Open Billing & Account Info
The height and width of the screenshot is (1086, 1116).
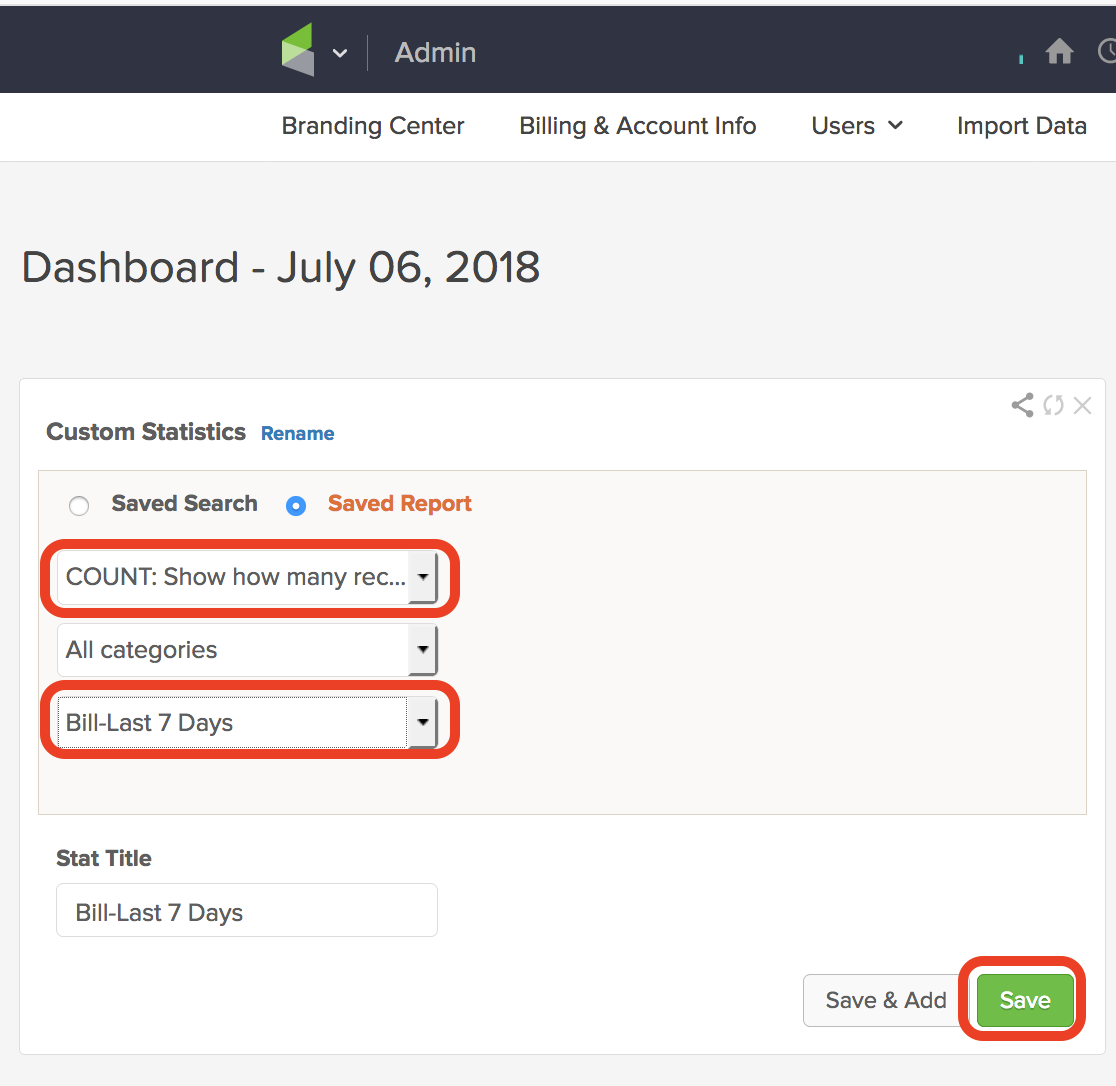point(637,126)
